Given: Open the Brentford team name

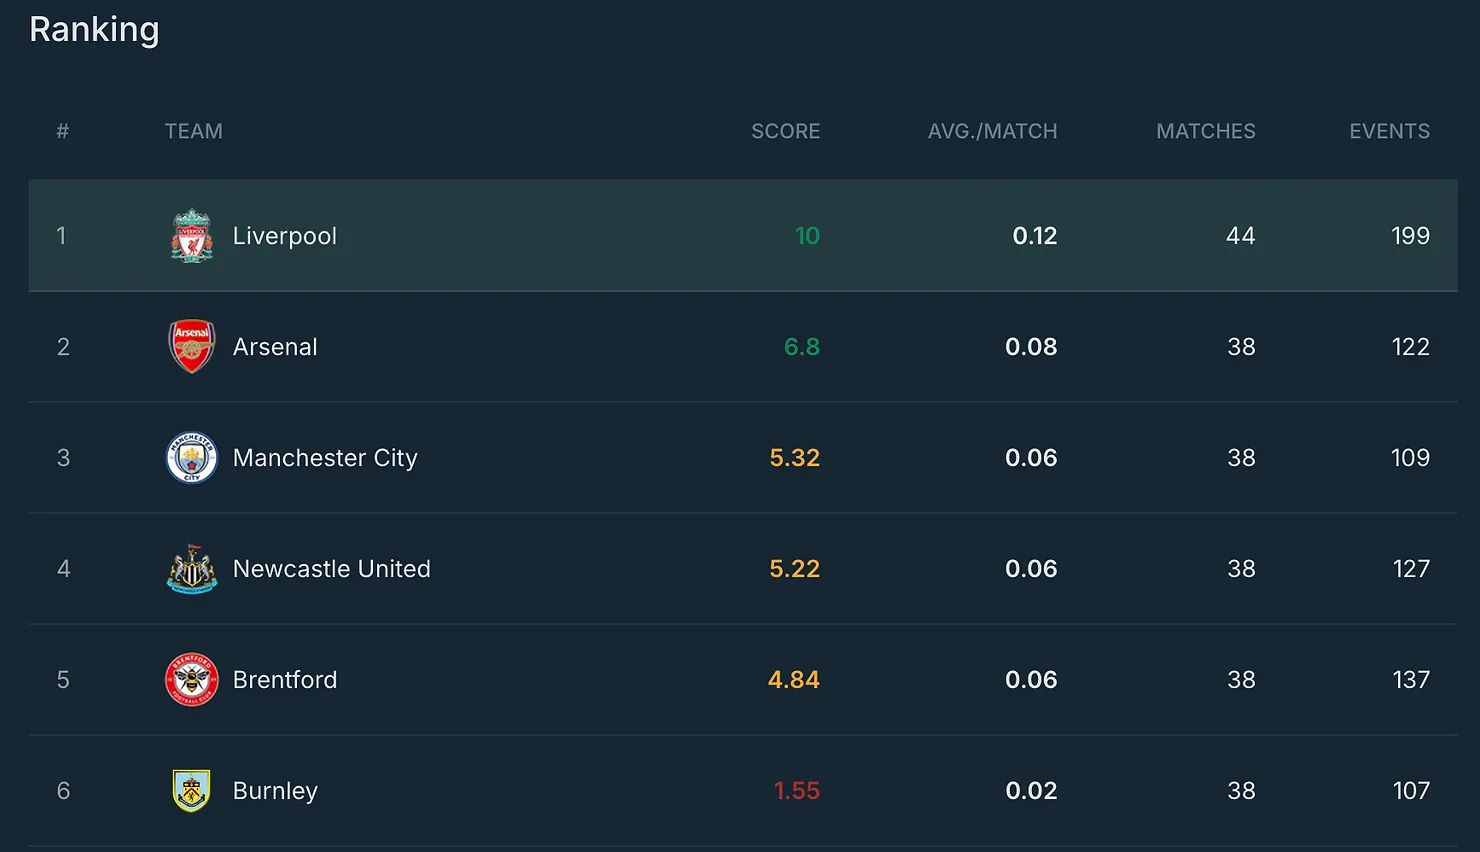Looking at the screenshot, I should [x=285, y=680].
